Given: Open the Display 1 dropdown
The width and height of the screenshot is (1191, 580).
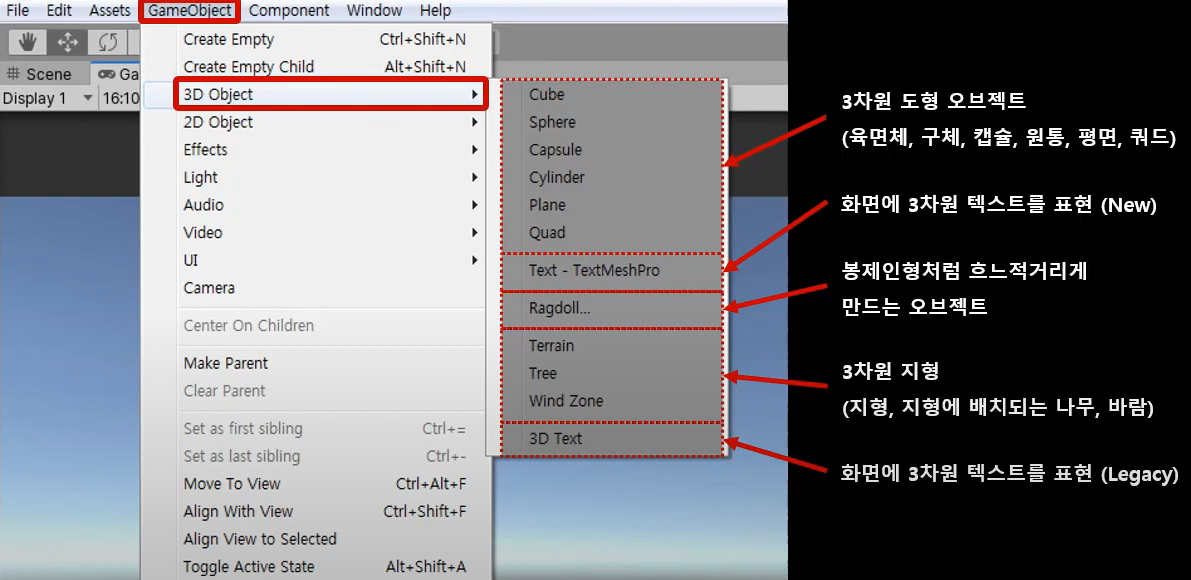Looking at the screenshot, I should pyautogui.click(x=47, y=98).
